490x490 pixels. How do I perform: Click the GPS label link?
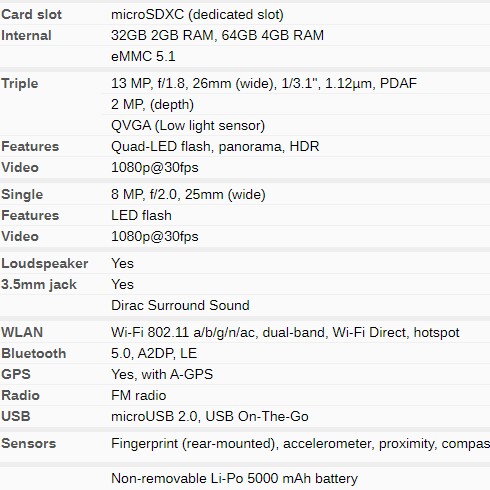click(16, 374)
